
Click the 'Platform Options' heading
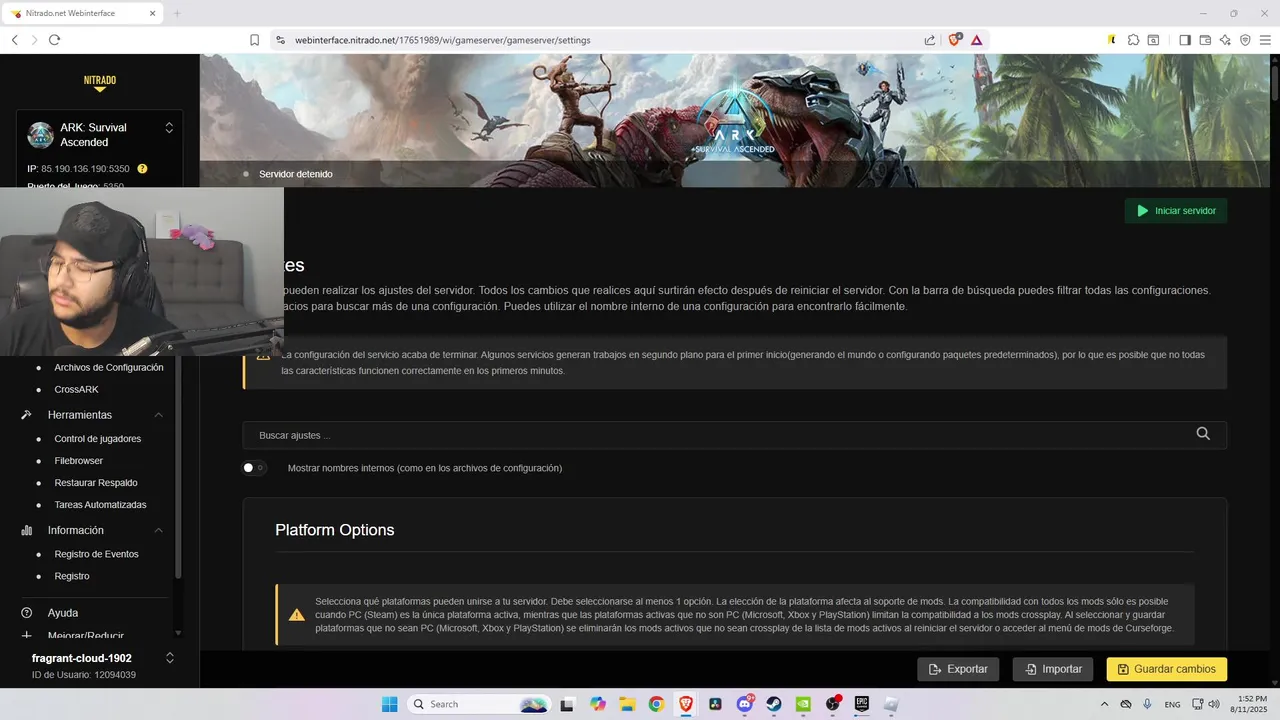point(335,530)
